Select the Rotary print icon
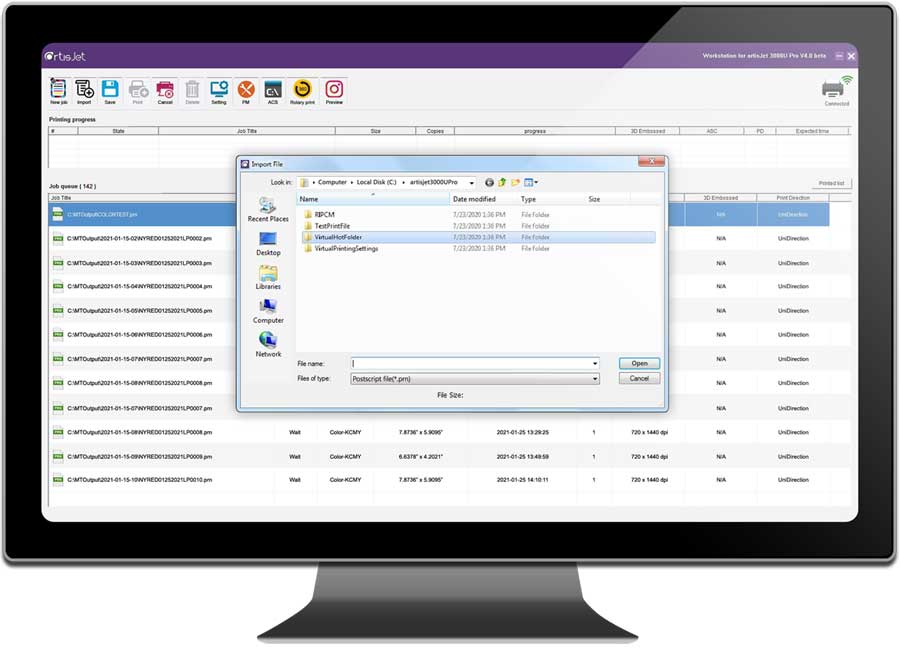 (301, 90)
